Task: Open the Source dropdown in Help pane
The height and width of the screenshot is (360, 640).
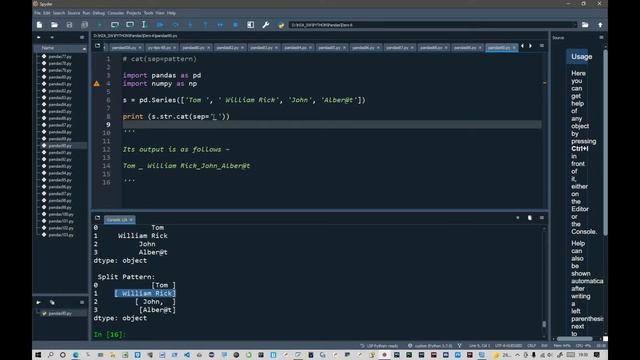Action: pyautogui.click(x=558, y=38)
